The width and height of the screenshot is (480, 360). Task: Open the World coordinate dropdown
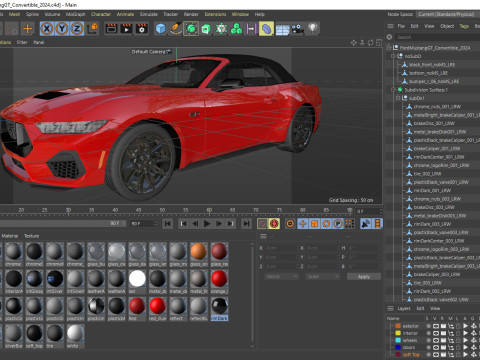pos(282,277)
